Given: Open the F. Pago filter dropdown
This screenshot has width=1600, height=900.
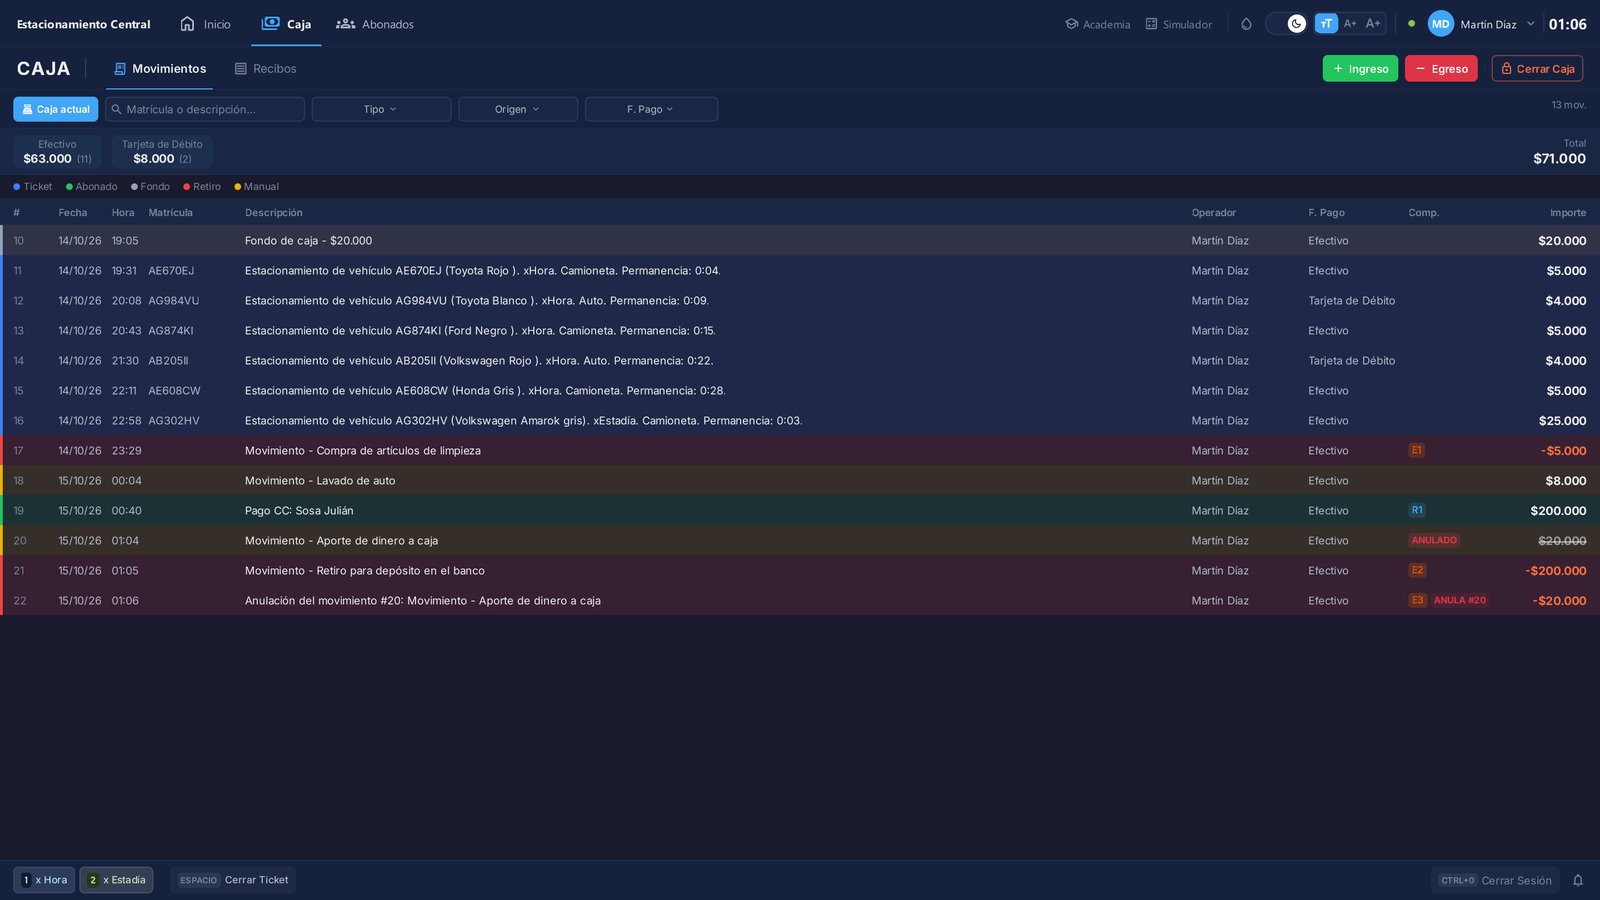Looking at the screenshot, I should pos(651,109).
